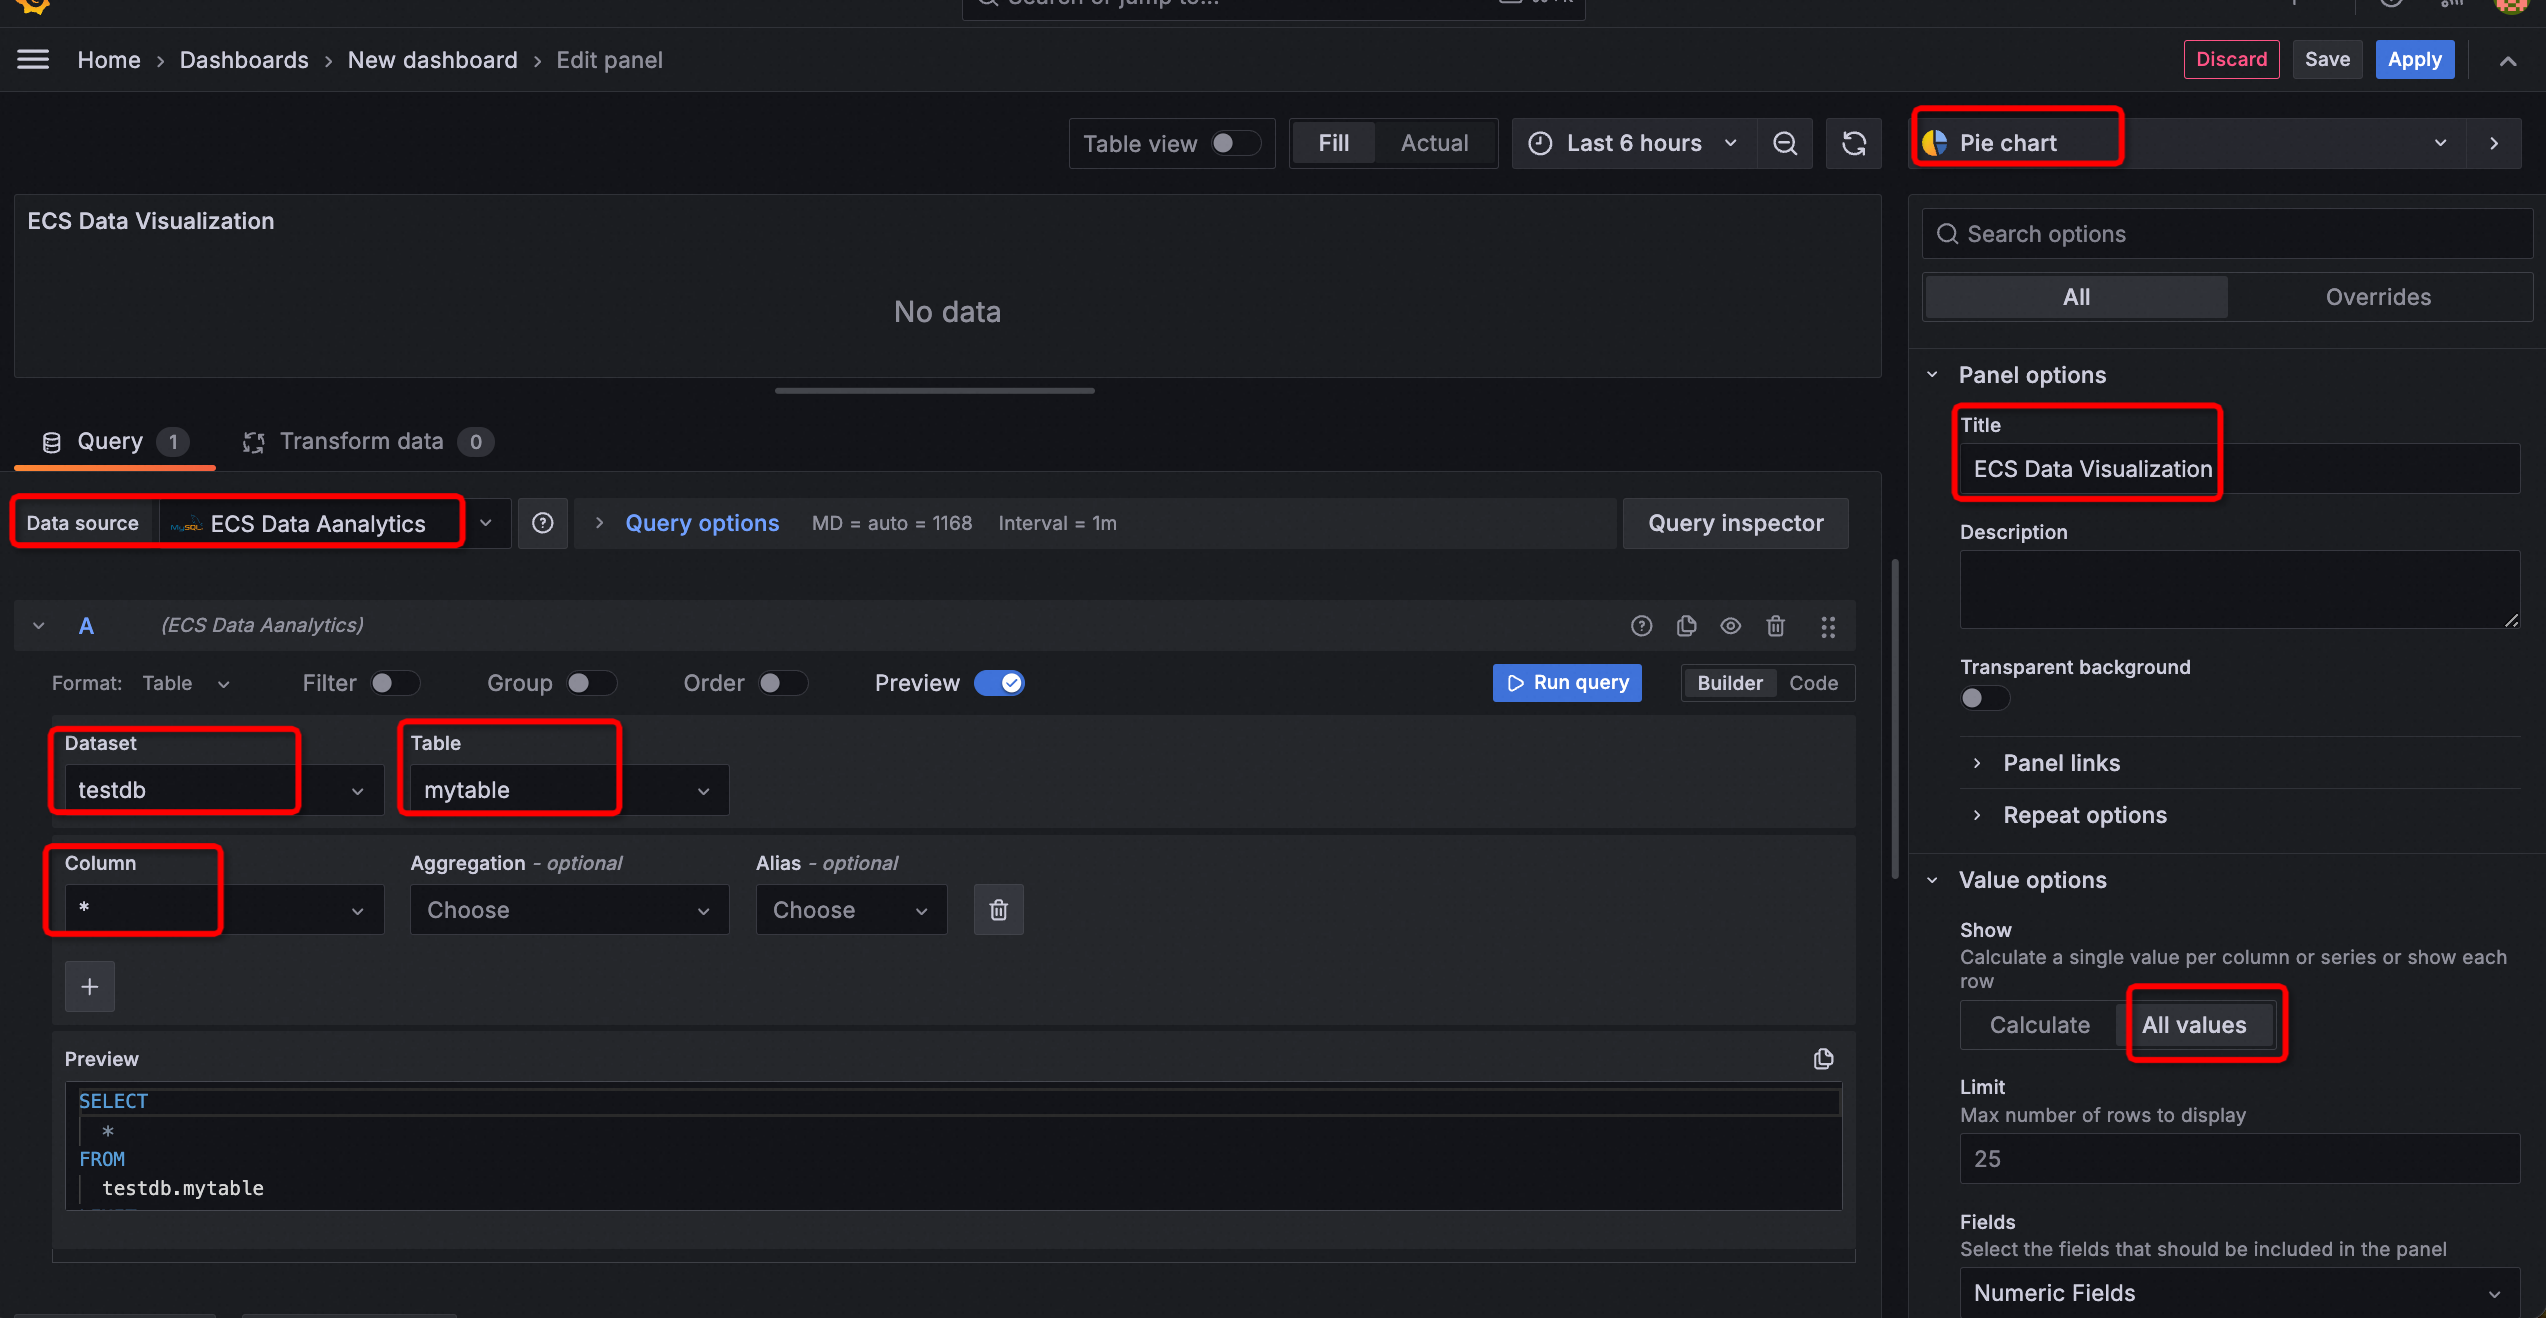Enable the Filter switch

click(x=394, y=683)
